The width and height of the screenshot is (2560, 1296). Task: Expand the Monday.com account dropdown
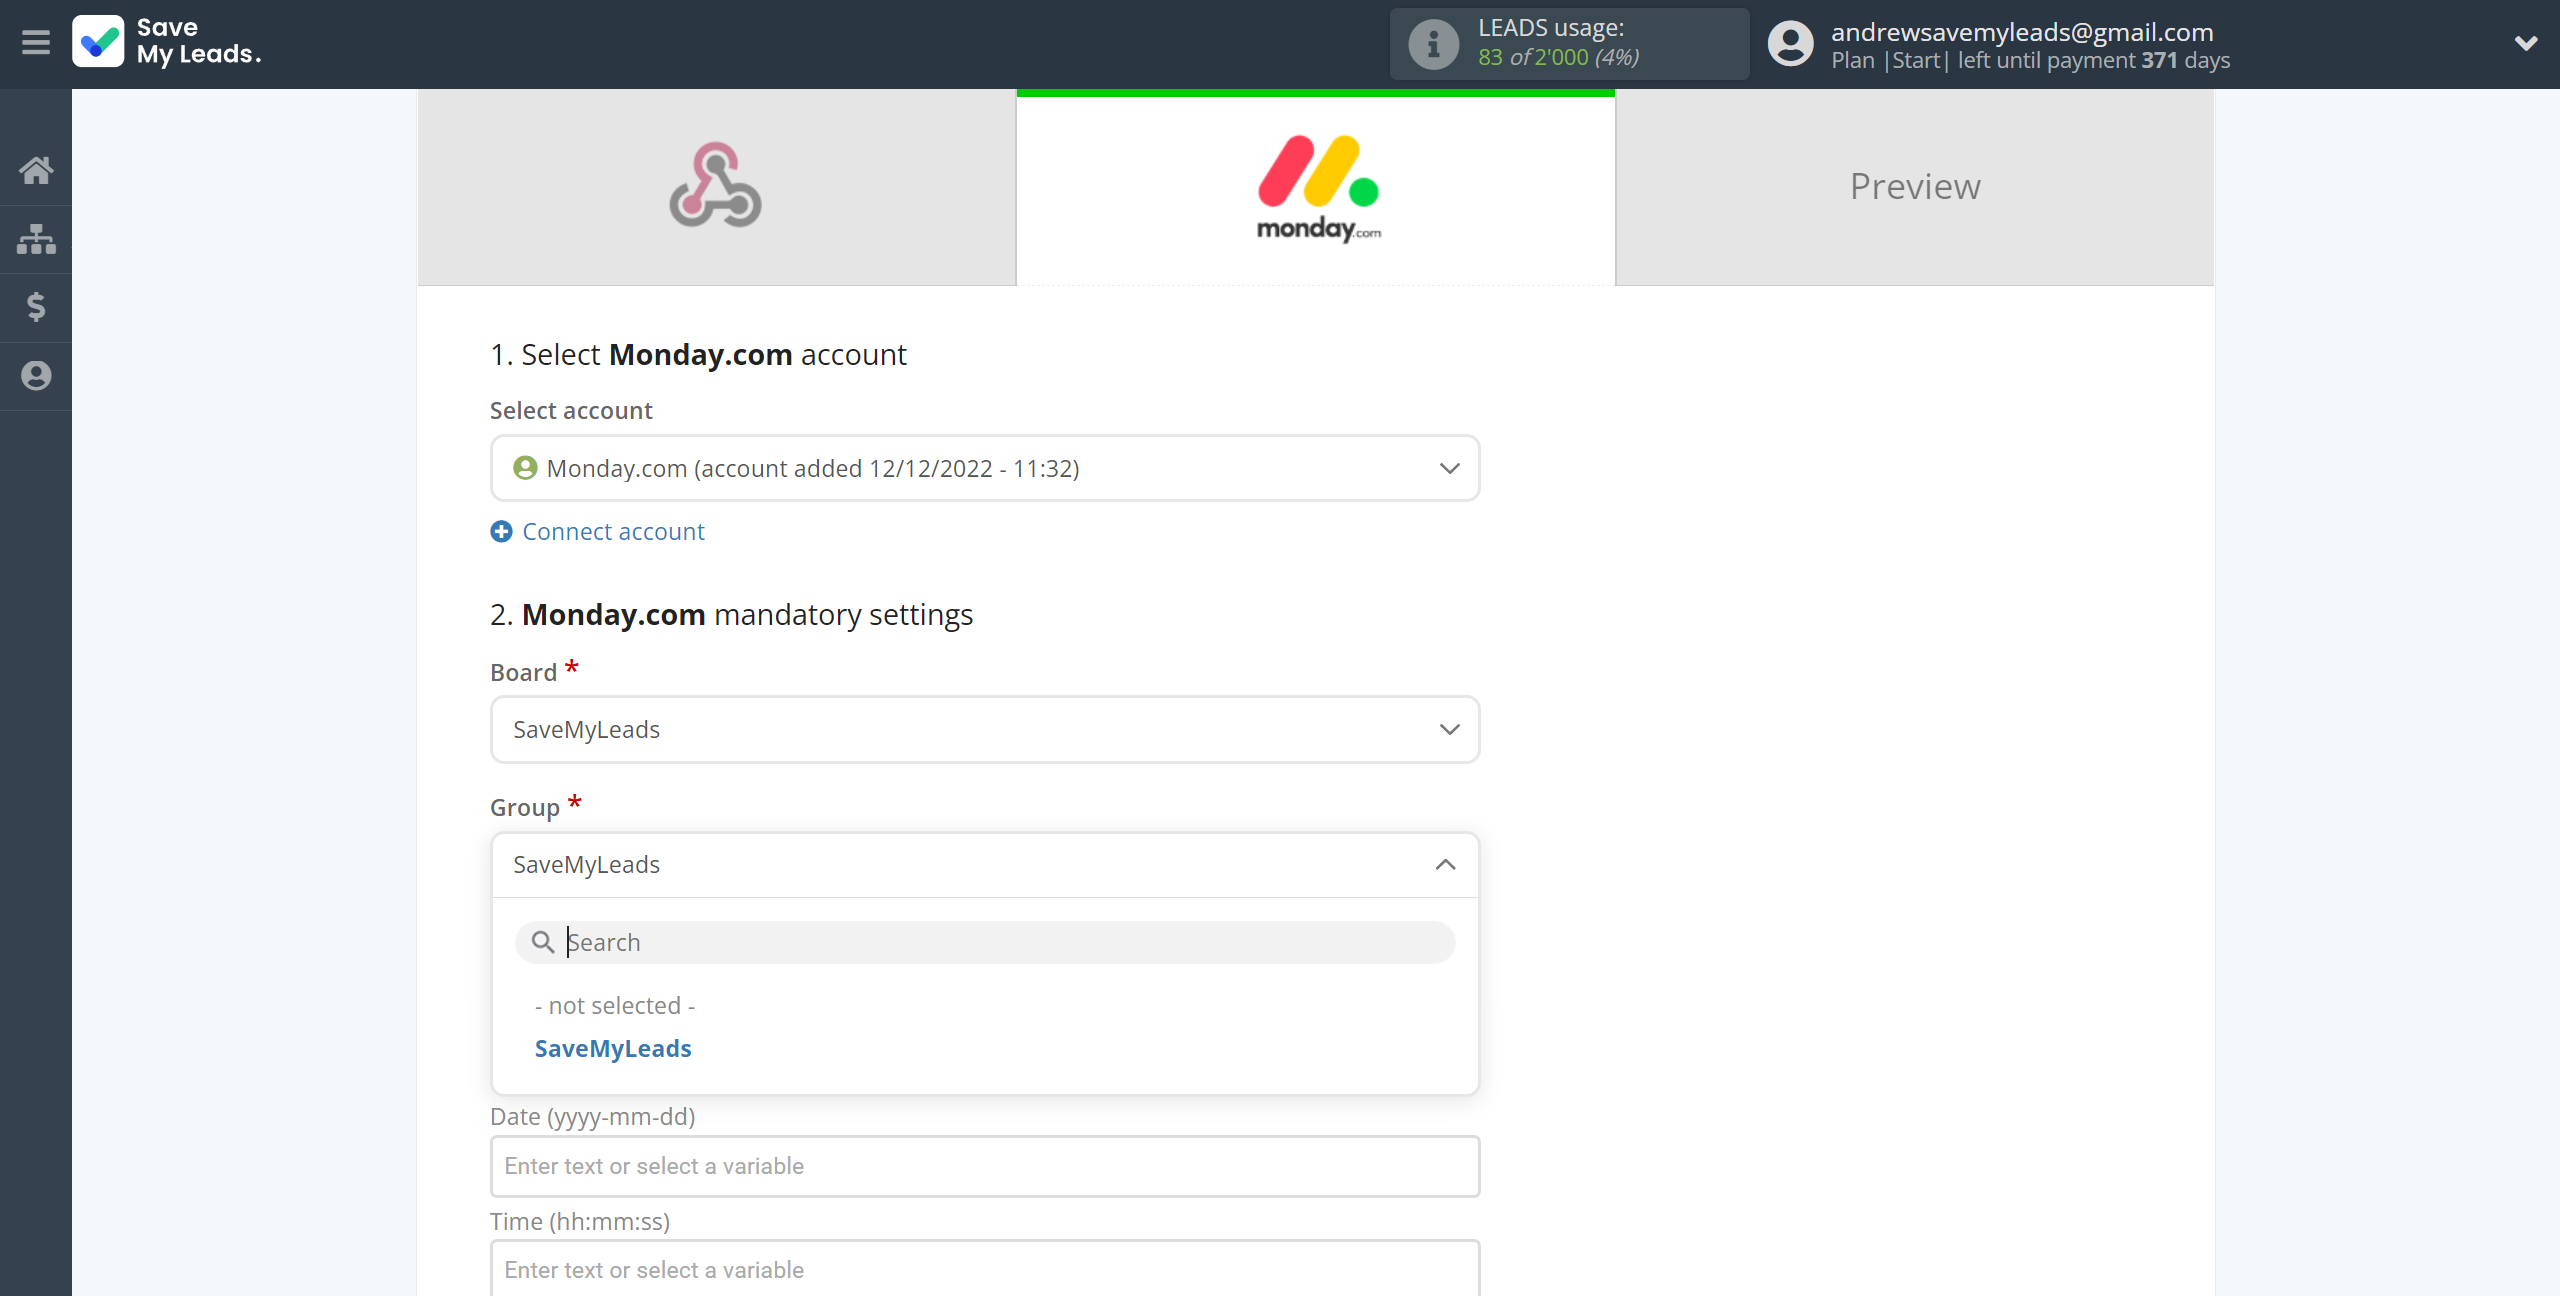[x=1446, y=468]
